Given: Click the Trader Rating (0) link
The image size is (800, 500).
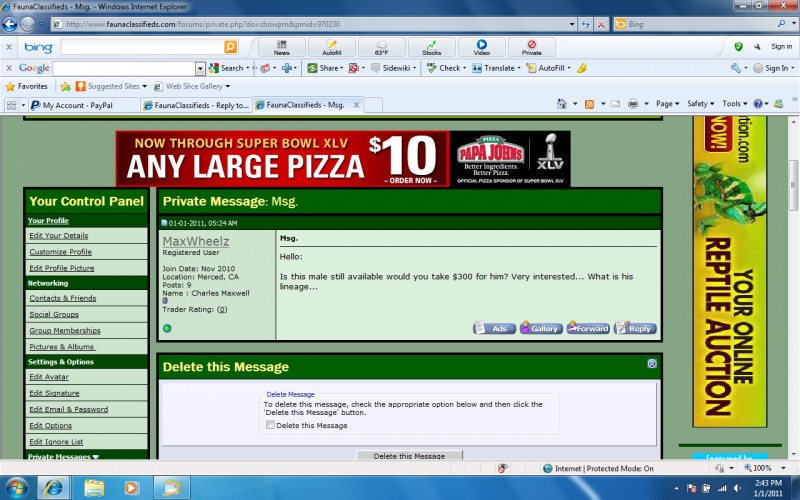Looking at the screenshot, I should coord(222,309).
